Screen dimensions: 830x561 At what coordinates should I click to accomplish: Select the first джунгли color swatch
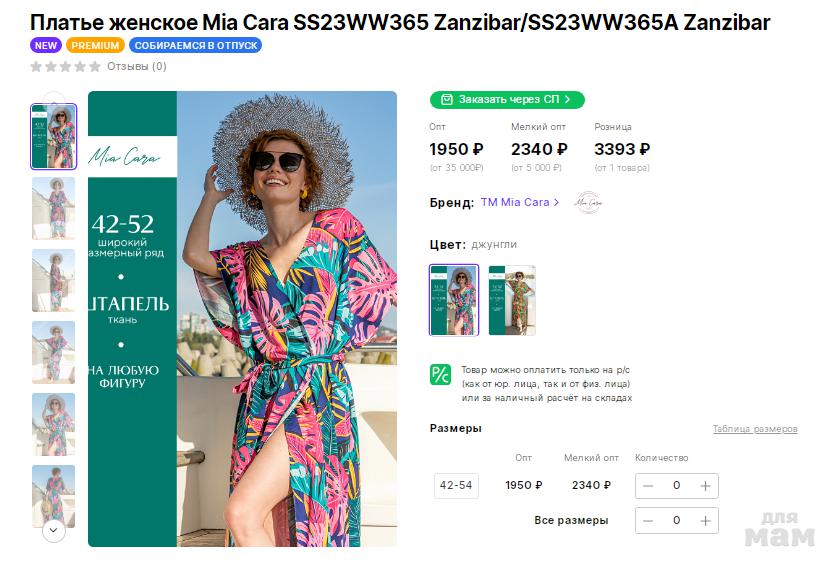click(454, 300)
